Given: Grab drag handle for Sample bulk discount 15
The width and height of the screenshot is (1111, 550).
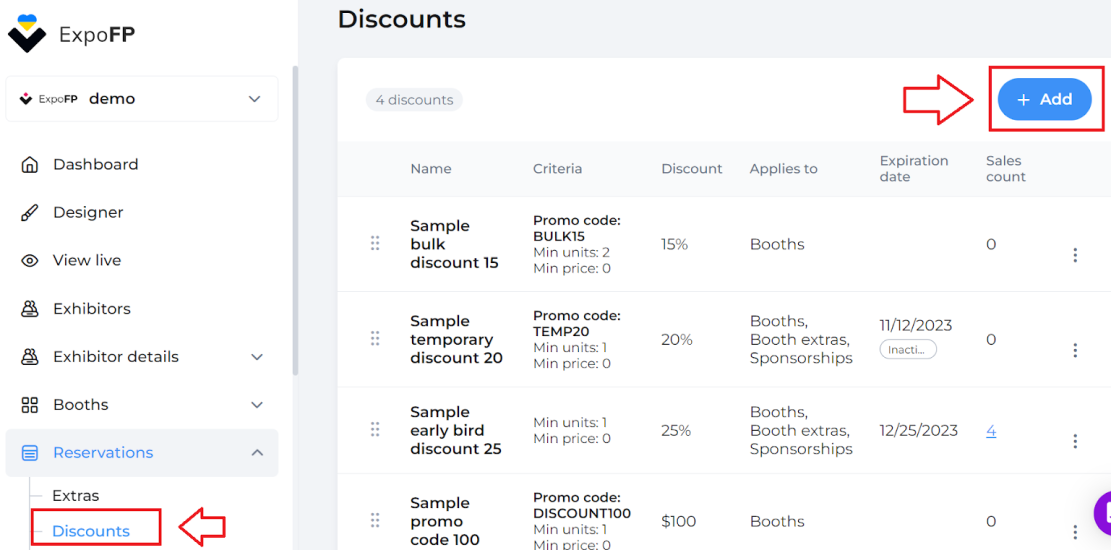Looking at the screenshot, I should click(x=376, y=244).
